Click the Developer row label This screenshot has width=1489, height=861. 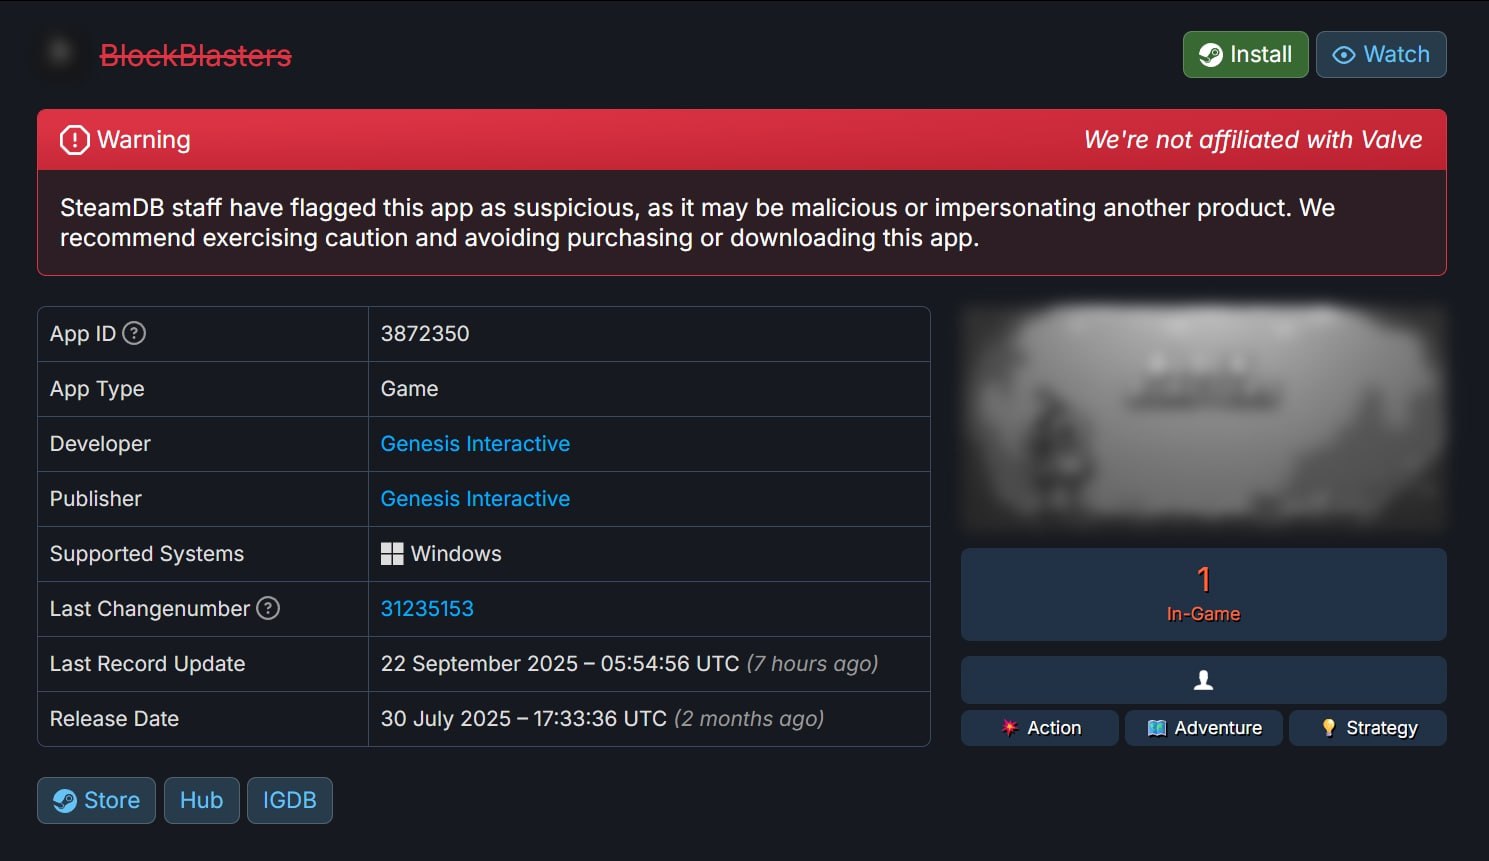click(100, 444)
